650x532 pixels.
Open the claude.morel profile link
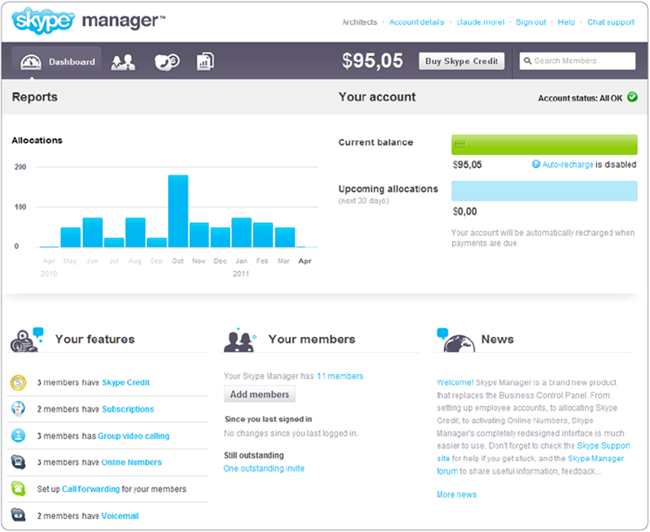(480, 22)
